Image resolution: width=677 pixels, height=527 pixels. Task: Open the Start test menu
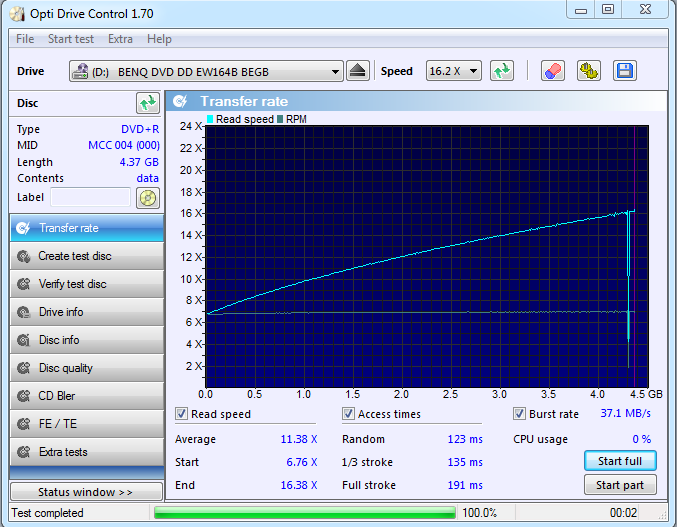(x=71, y=39)
